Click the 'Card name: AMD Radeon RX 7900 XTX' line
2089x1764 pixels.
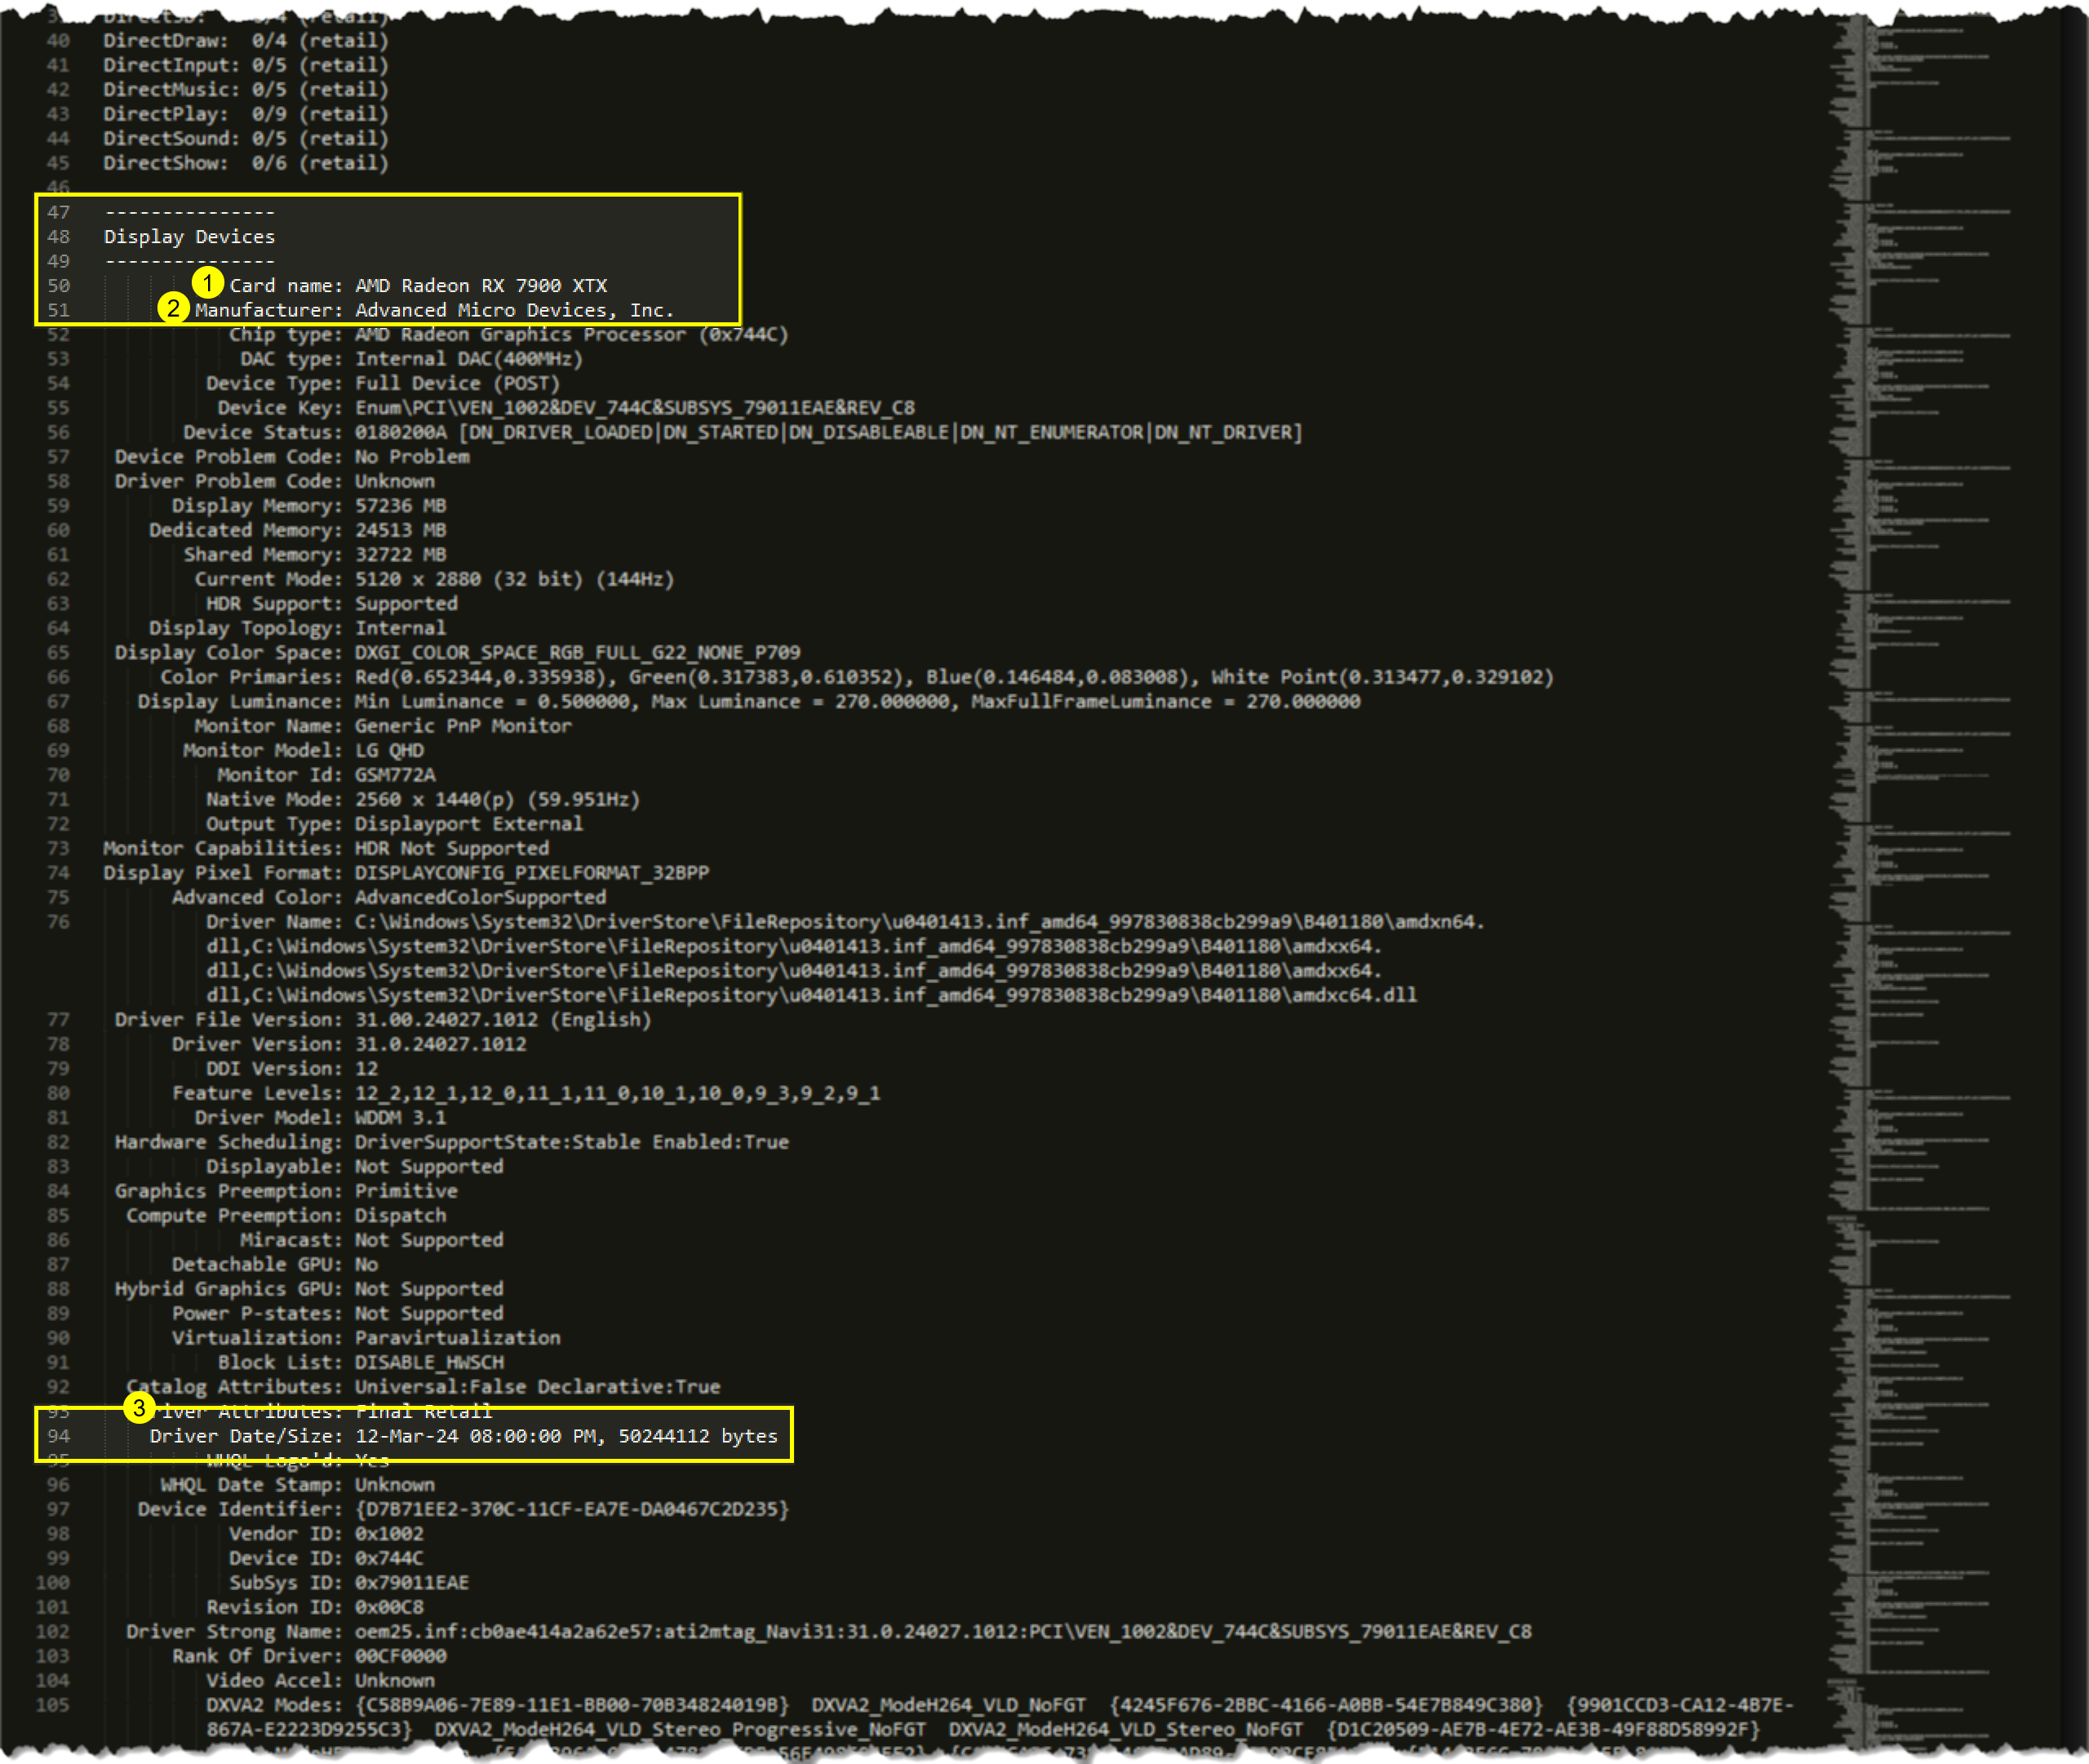pos(418,286)
